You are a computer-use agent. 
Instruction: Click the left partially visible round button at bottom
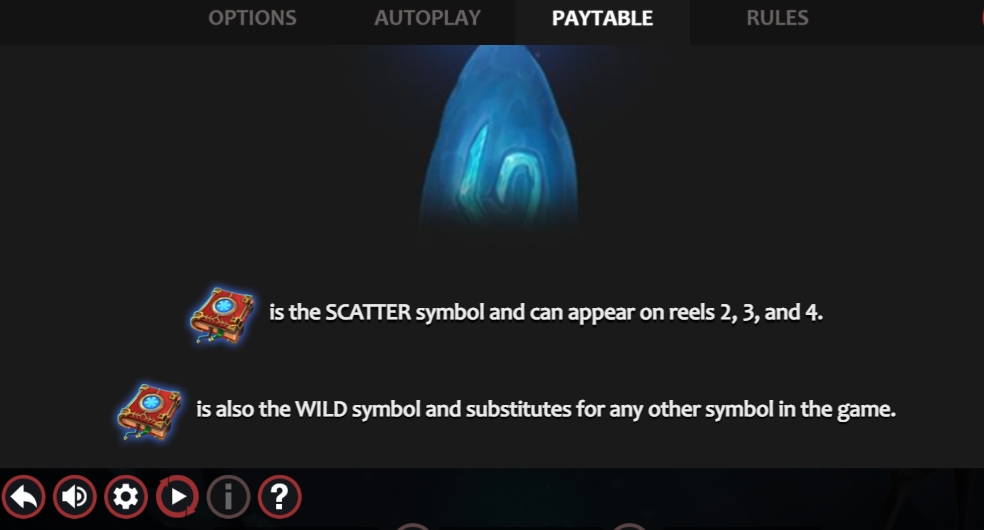(413, 526)
